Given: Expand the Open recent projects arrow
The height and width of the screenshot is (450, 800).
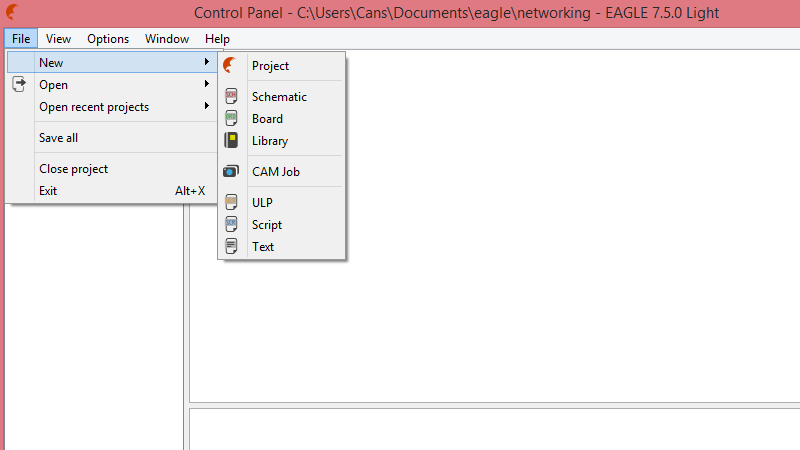Looking at the screenshot, I should pyautogui.click(x=207, y=106).
